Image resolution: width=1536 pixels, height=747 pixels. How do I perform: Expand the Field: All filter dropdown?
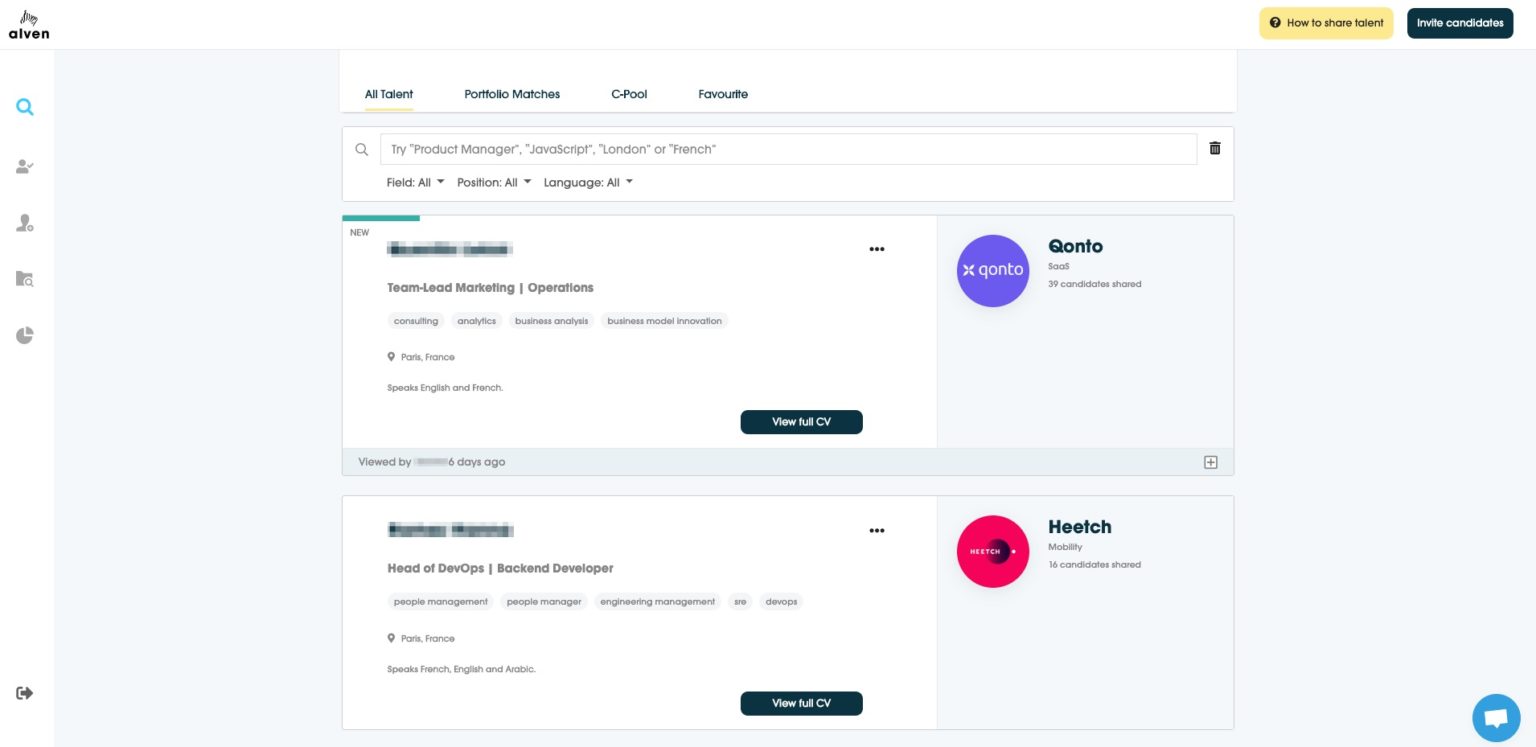point(416,182)
